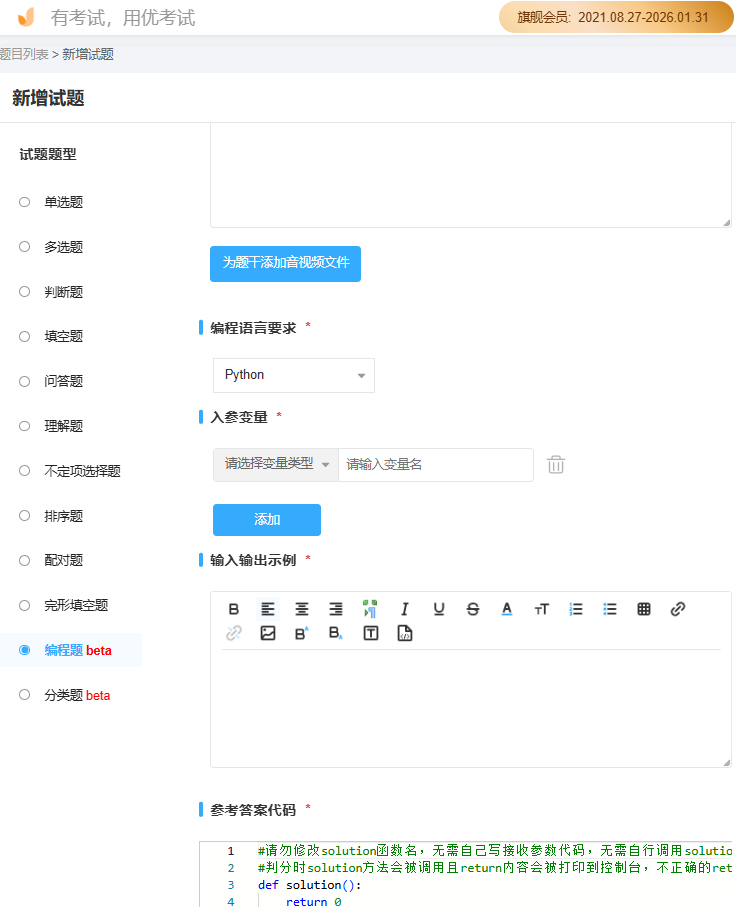Click inside the question stem text area
736x907 pixels.
[x=470, y=175]
